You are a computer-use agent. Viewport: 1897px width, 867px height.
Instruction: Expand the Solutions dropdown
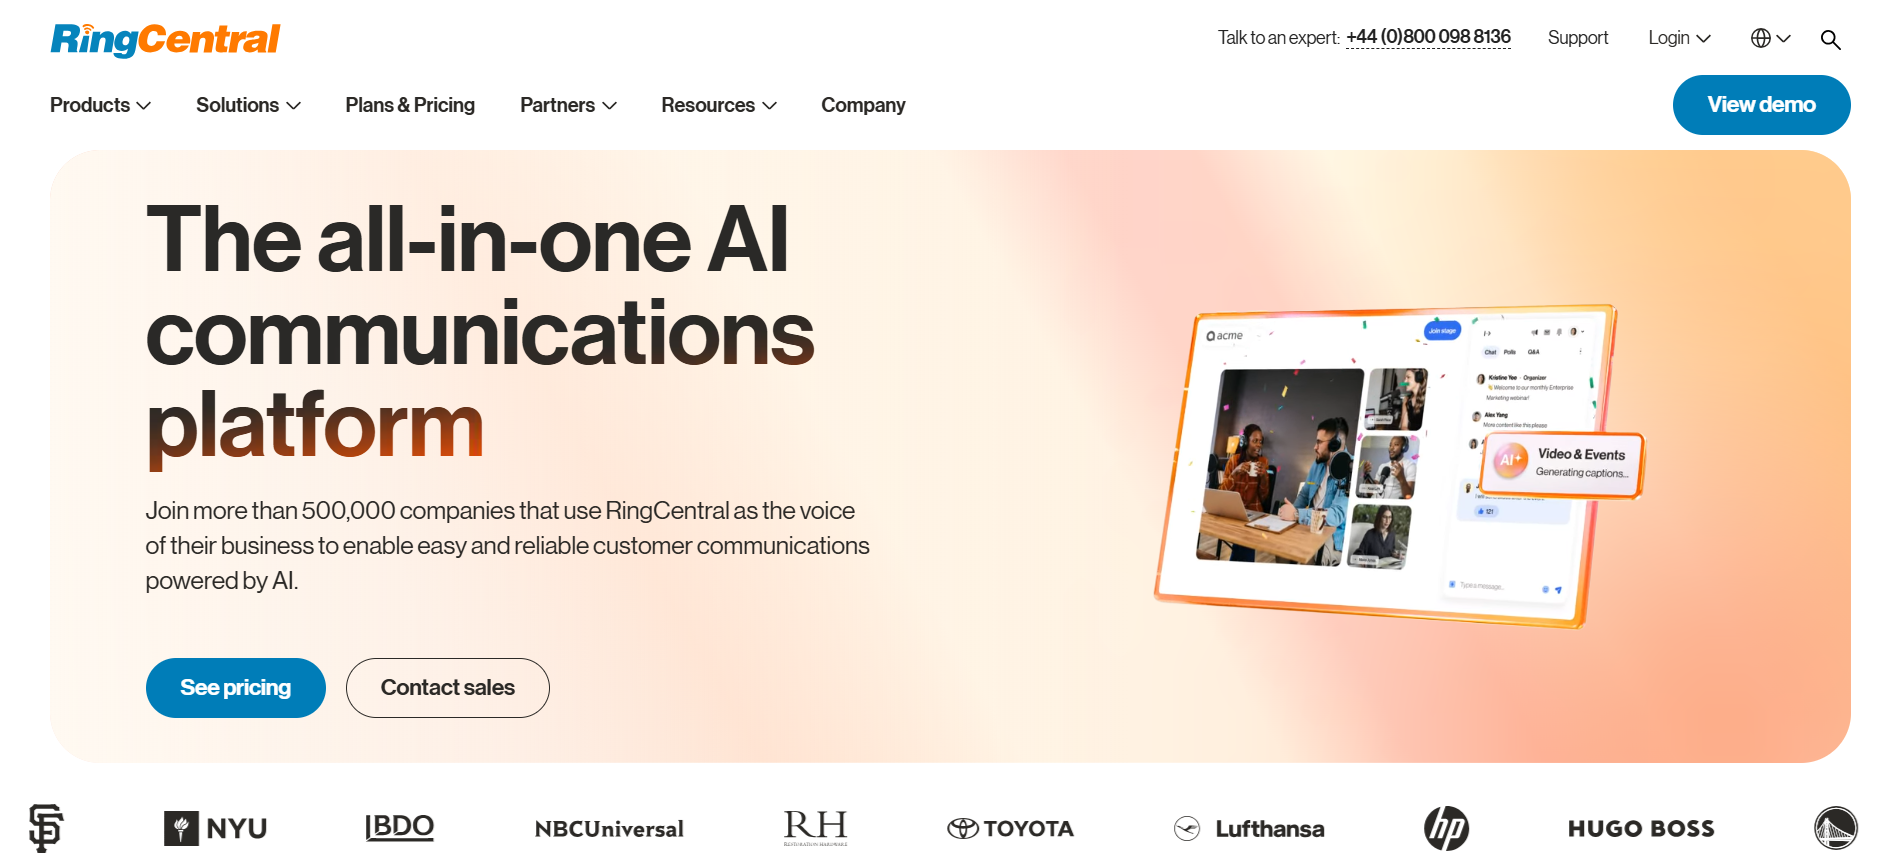(248, 105)
